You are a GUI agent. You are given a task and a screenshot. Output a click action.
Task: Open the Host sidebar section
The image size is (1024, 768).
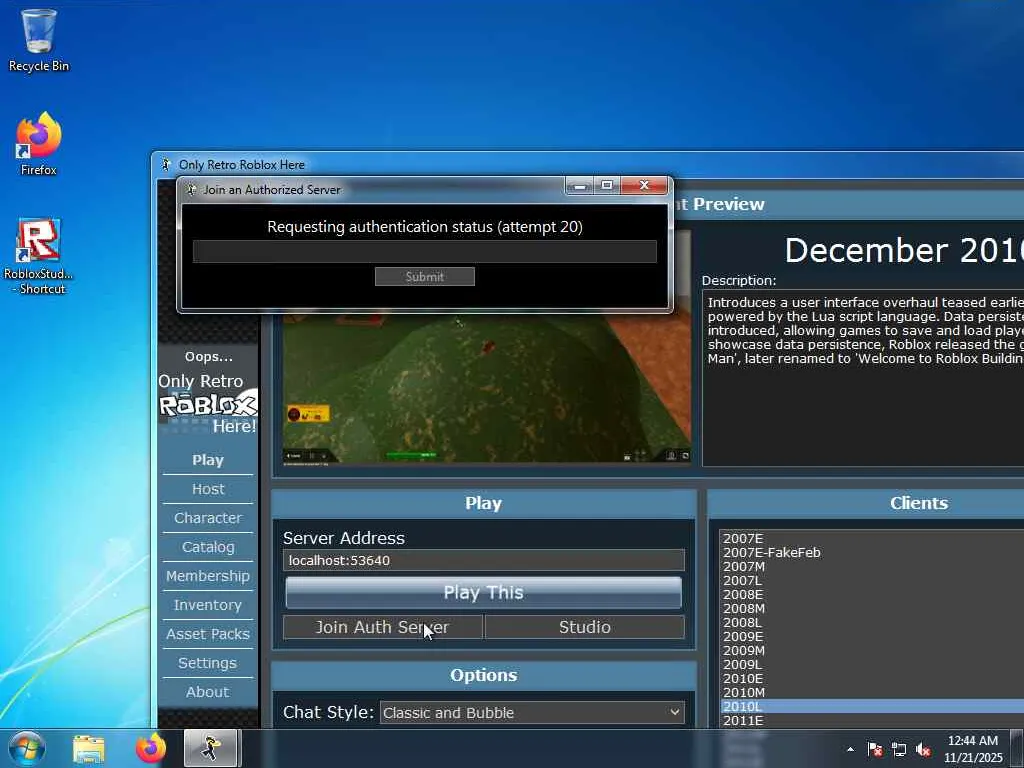point(208,489)
